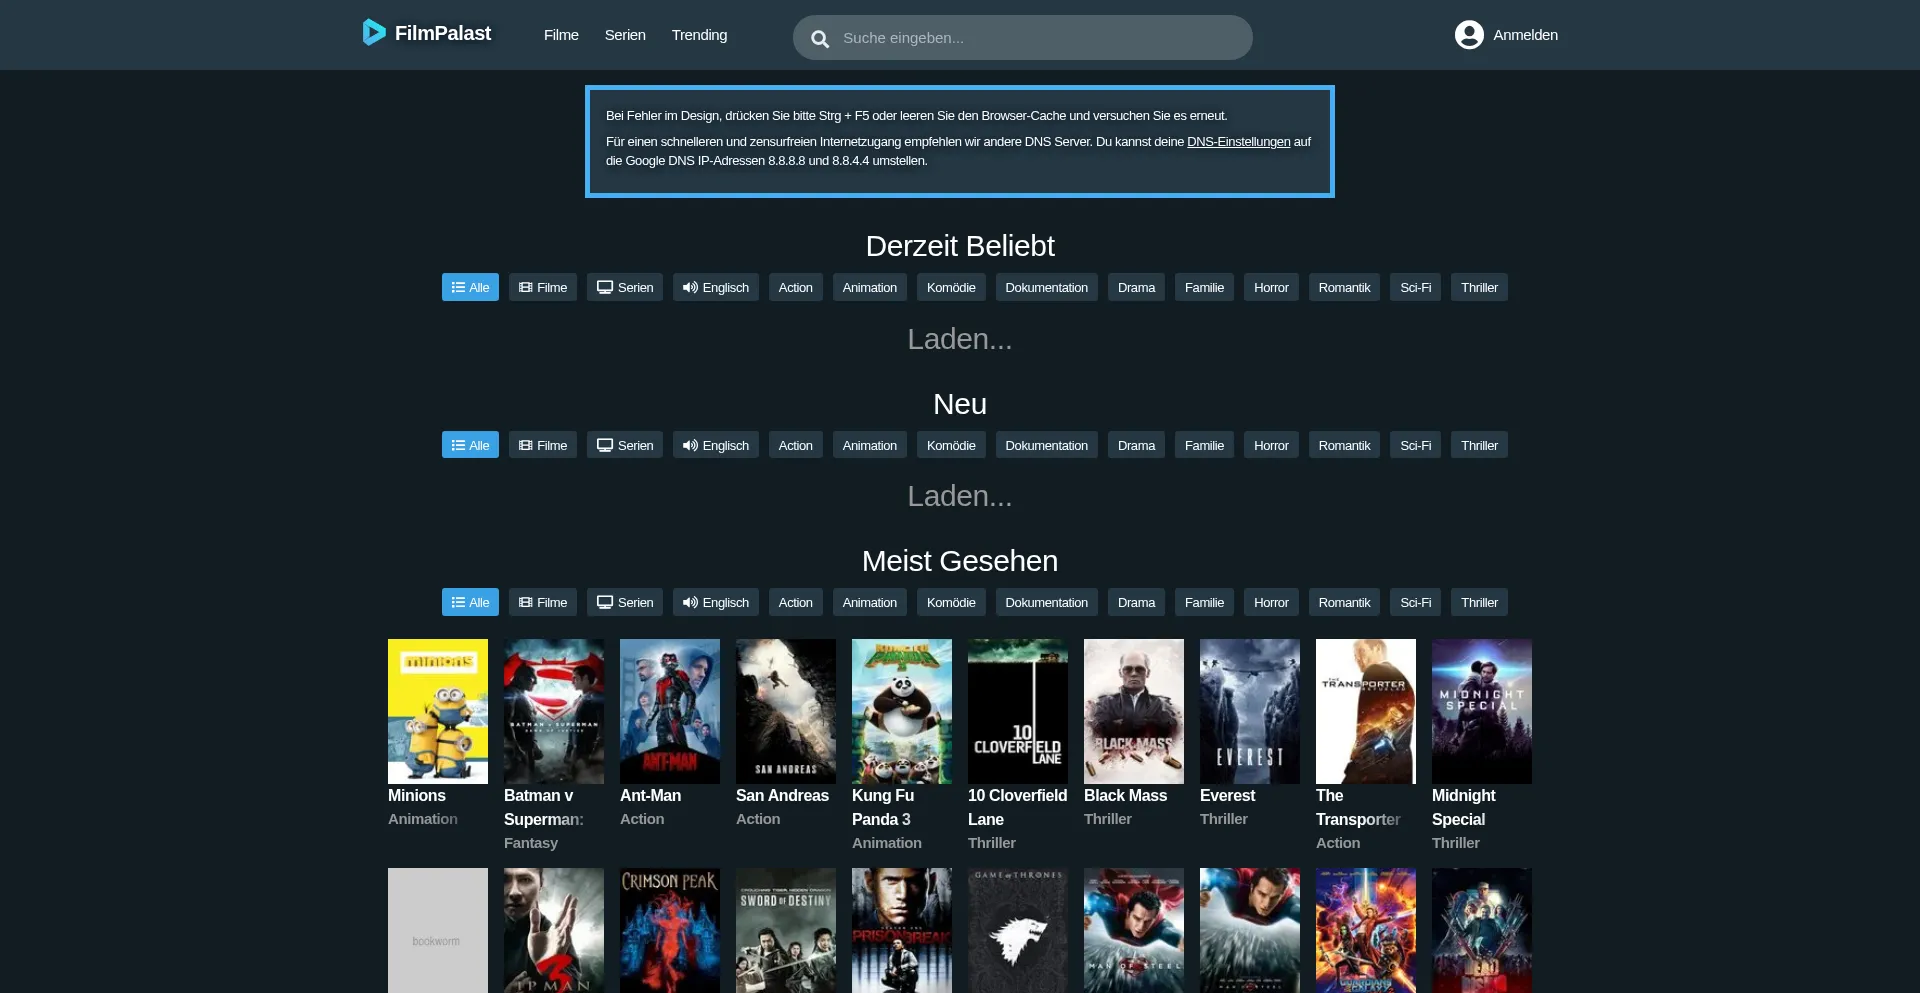Image resolution: width=1920 pixels, height=993 pixels.
Task: Open the Prison Break poster
Action: coord(902,930)
